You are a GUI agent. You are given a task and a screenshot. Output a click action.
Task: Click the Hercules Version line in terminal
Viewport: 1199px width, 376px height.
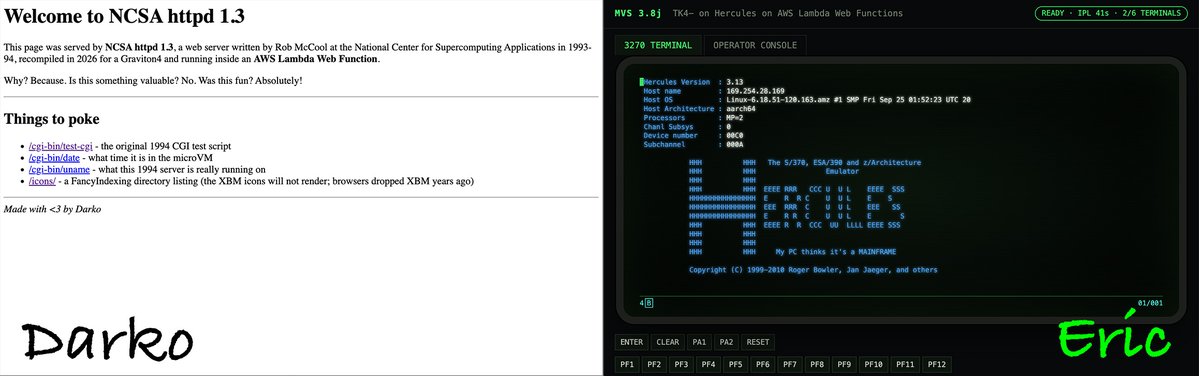[694, 82]
